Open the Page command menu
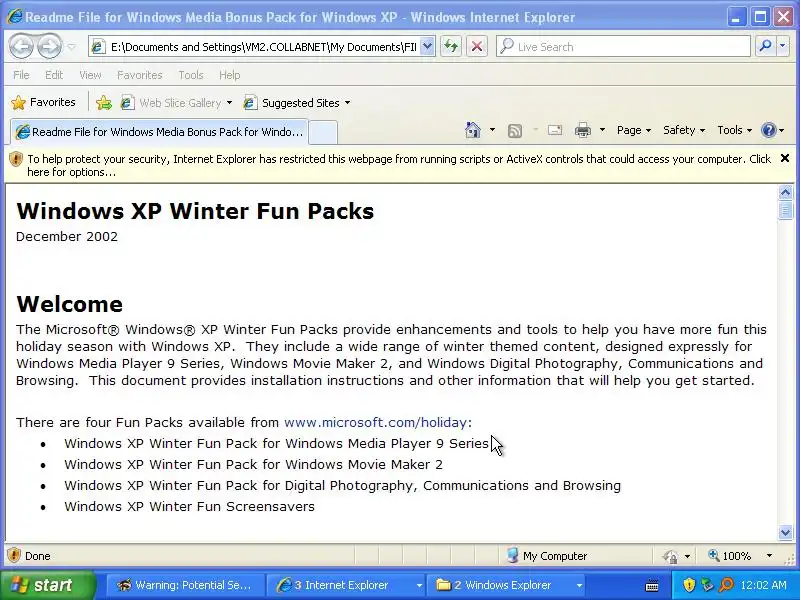This screenshot has height=600, width=800. coord(634,130)
